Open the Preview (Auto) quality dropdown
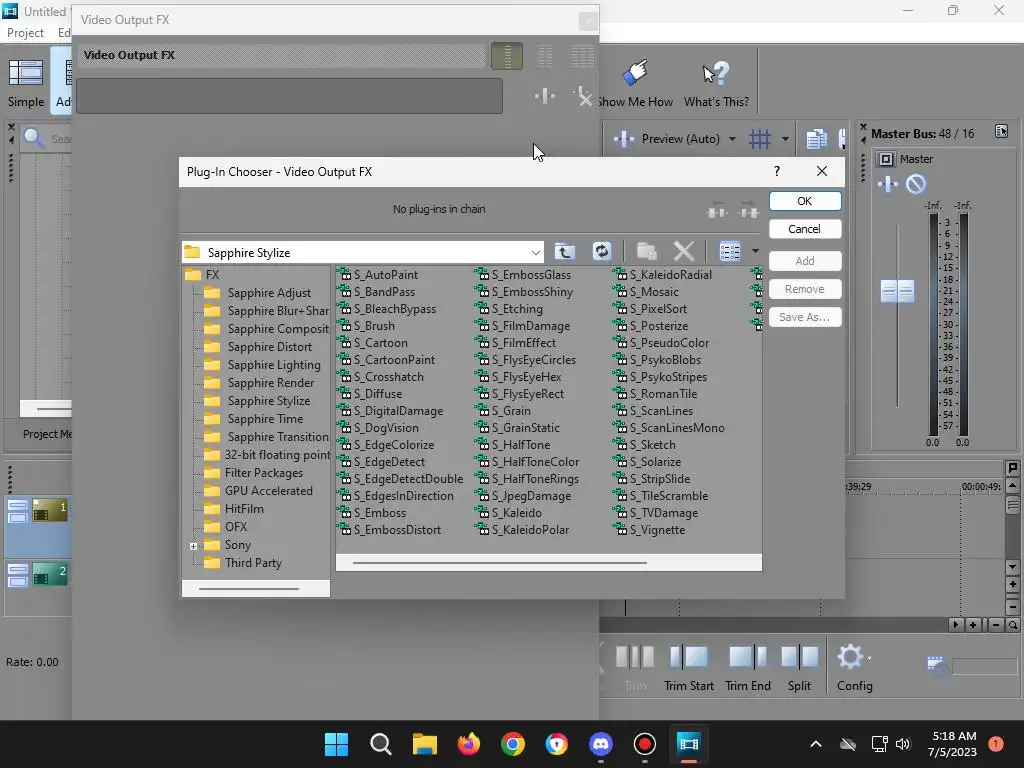 pyautogui.click(x=732, y=138)
